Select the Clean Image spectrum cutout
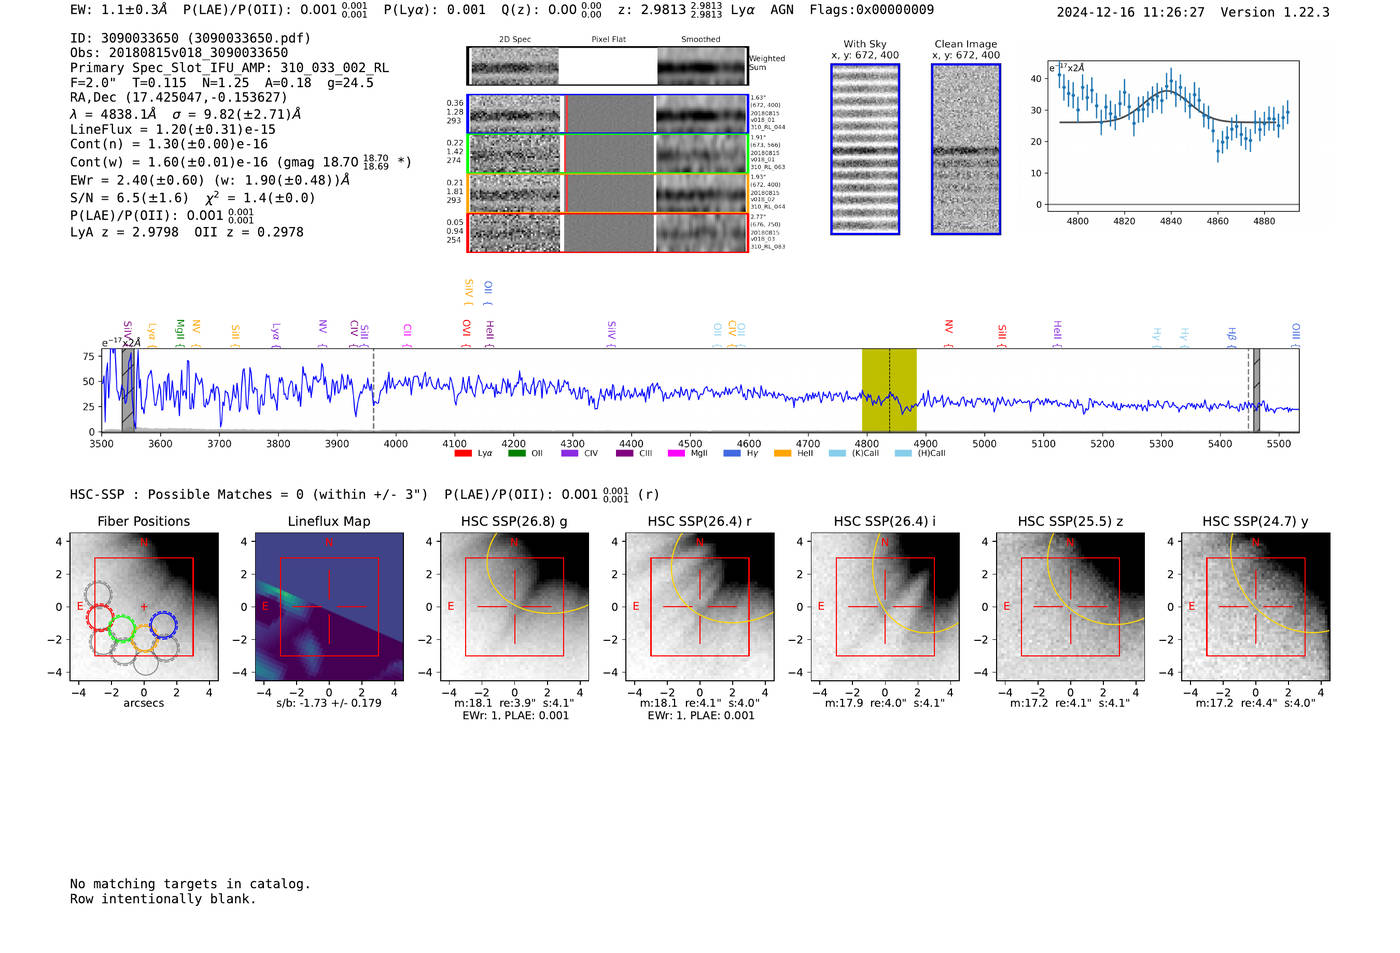 click(x=965, y=149)
